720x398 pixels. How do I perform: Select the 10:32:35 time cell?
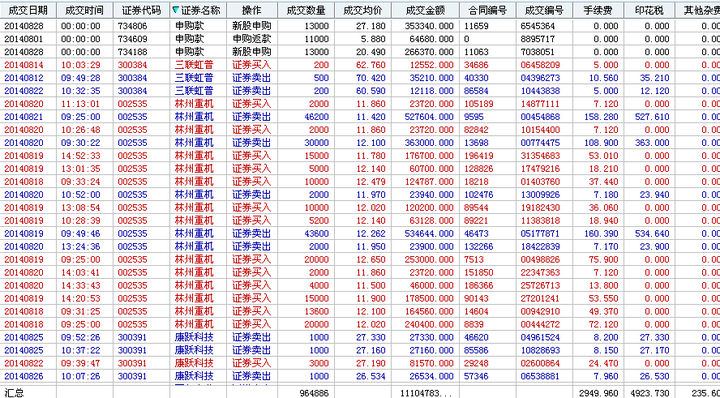[80, 91]
